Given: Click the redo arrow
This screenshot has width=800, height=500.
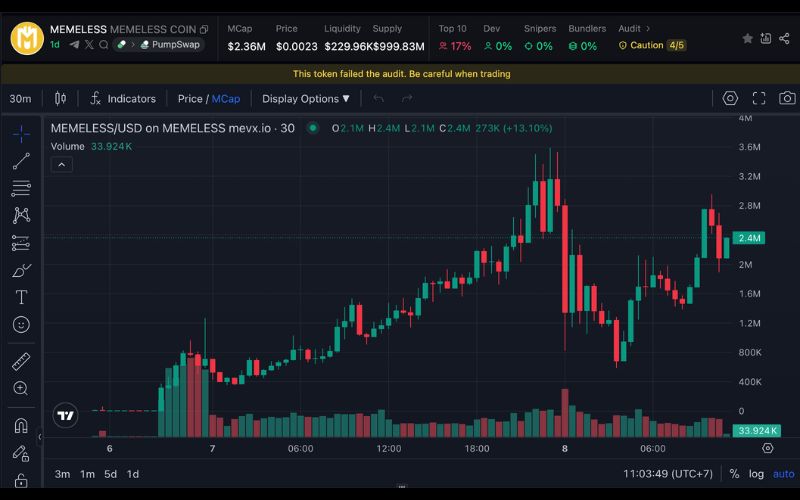Looking at the screenshot, I should tap(407, 98).
